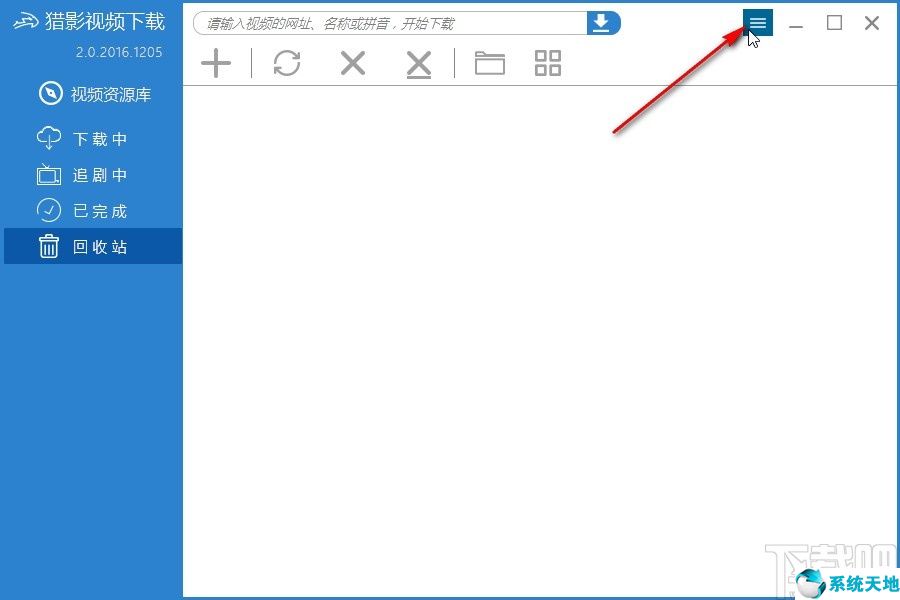Click the X delete task icon
This screenshot has height=600, width=900.
point(352,63)
